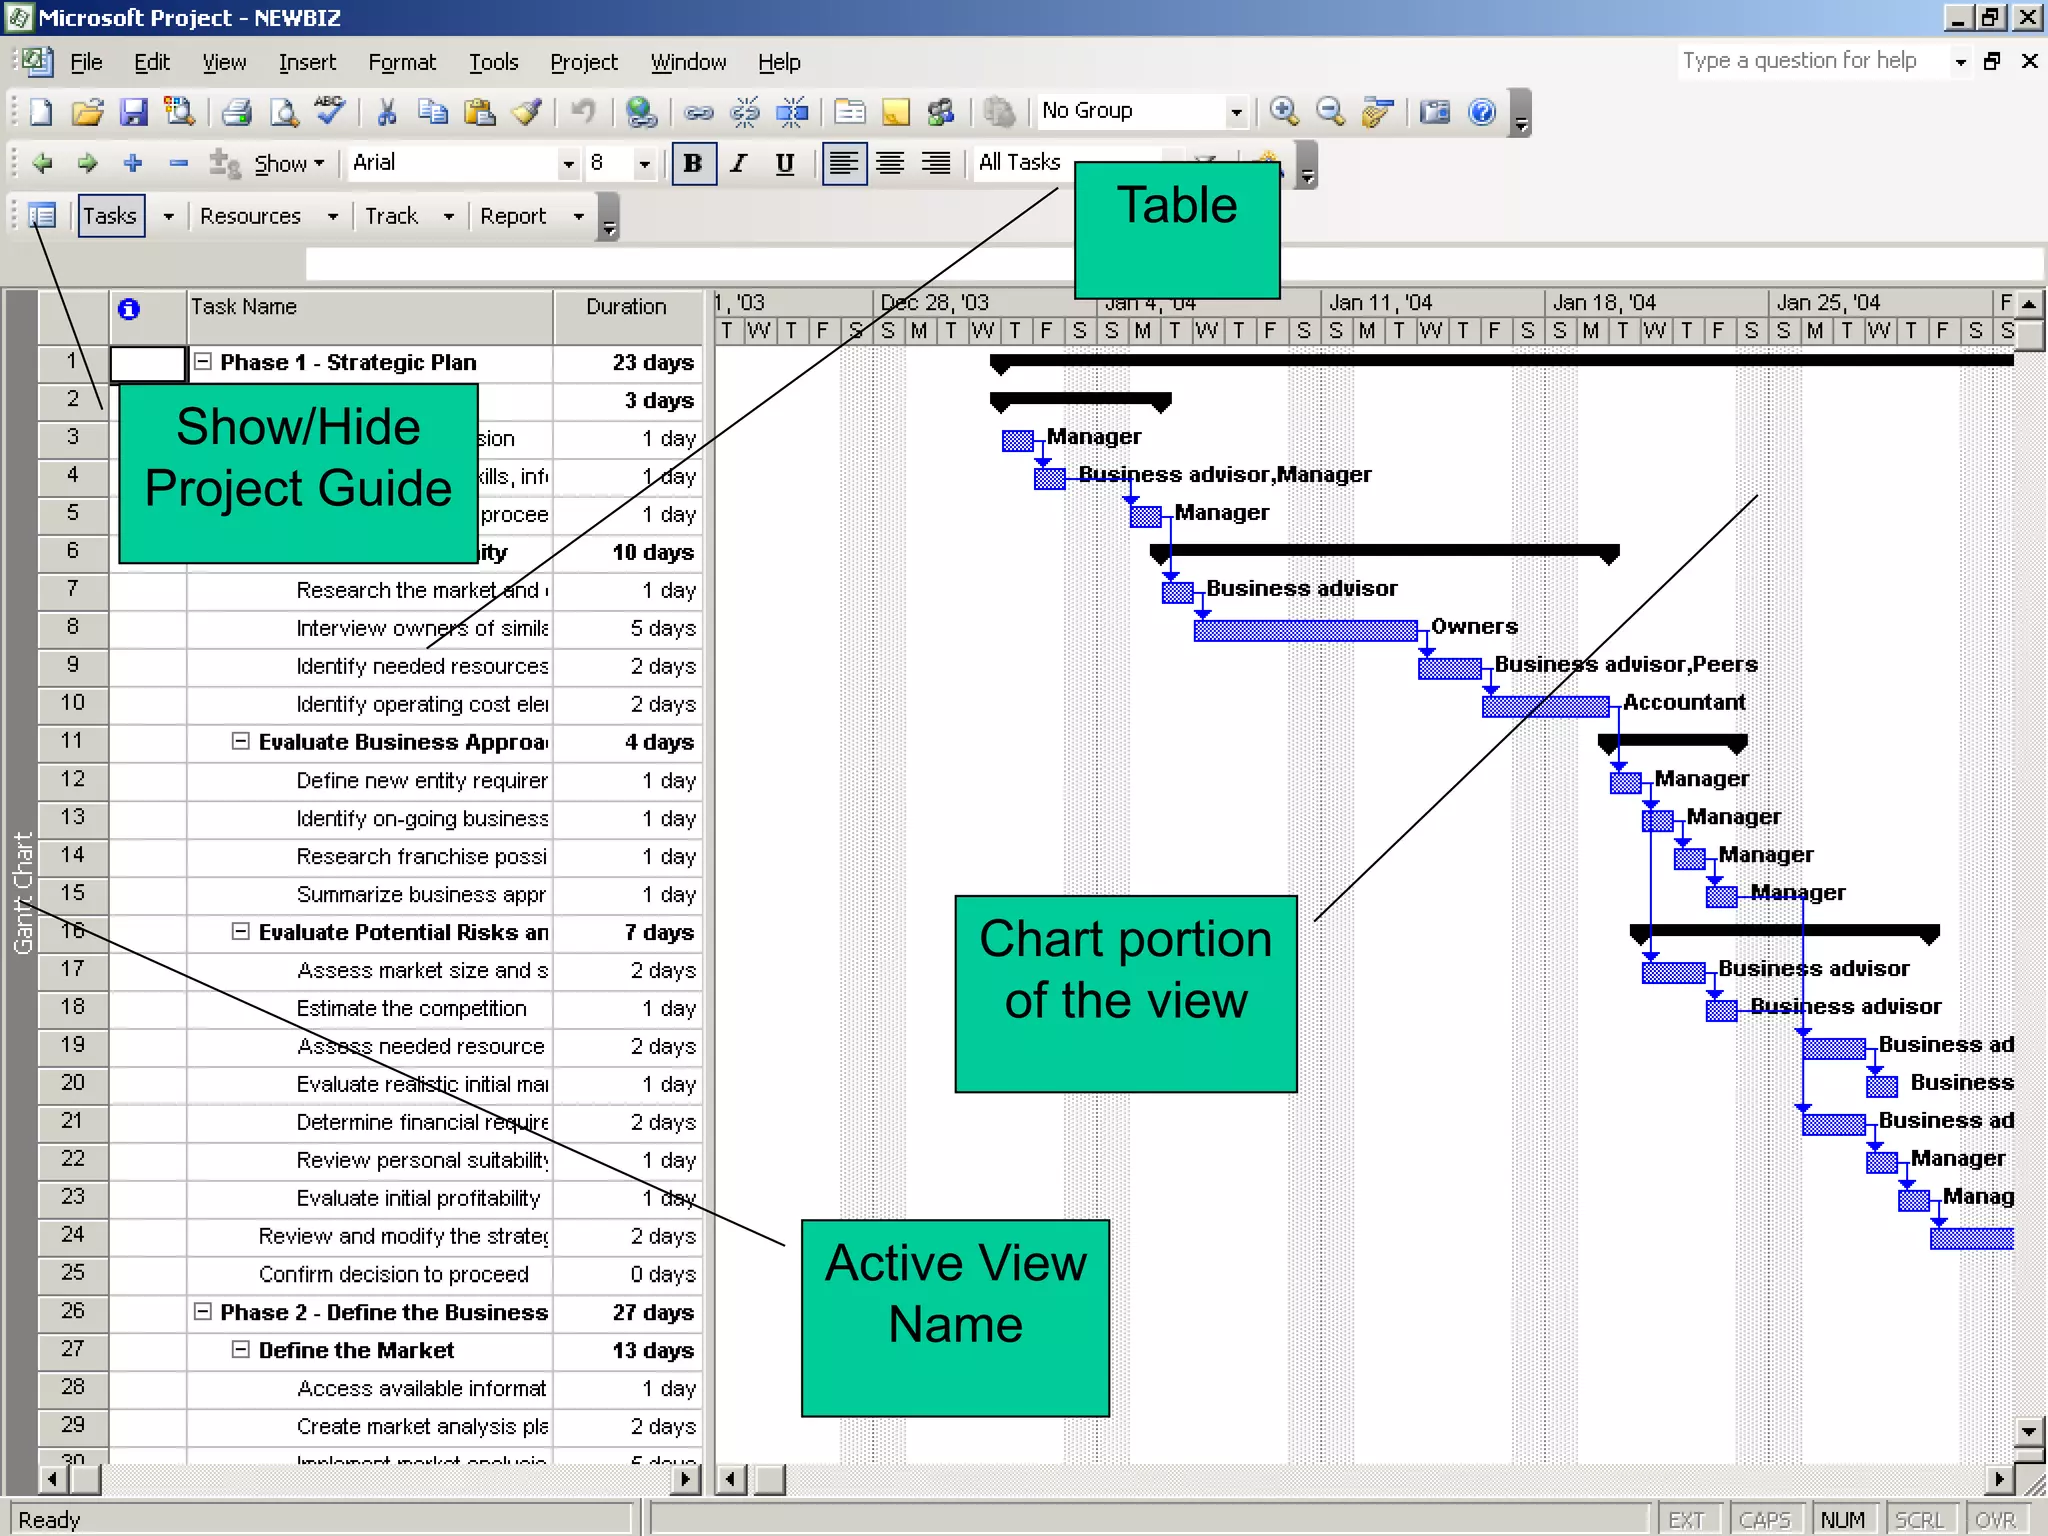Zoom out on the timescale
Image resolution: width=2048 pixels, height=1536 pixels.
click(x=1330, y=112)
